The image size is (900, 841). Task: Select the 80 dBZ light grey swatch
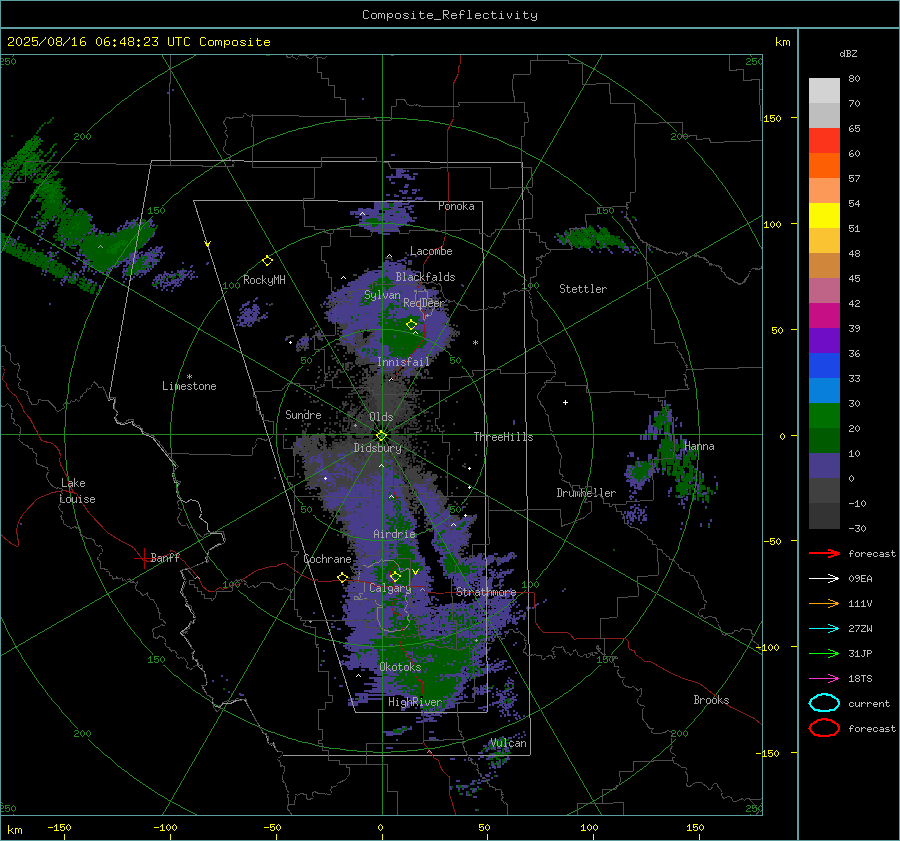click(x=824, y=90)
